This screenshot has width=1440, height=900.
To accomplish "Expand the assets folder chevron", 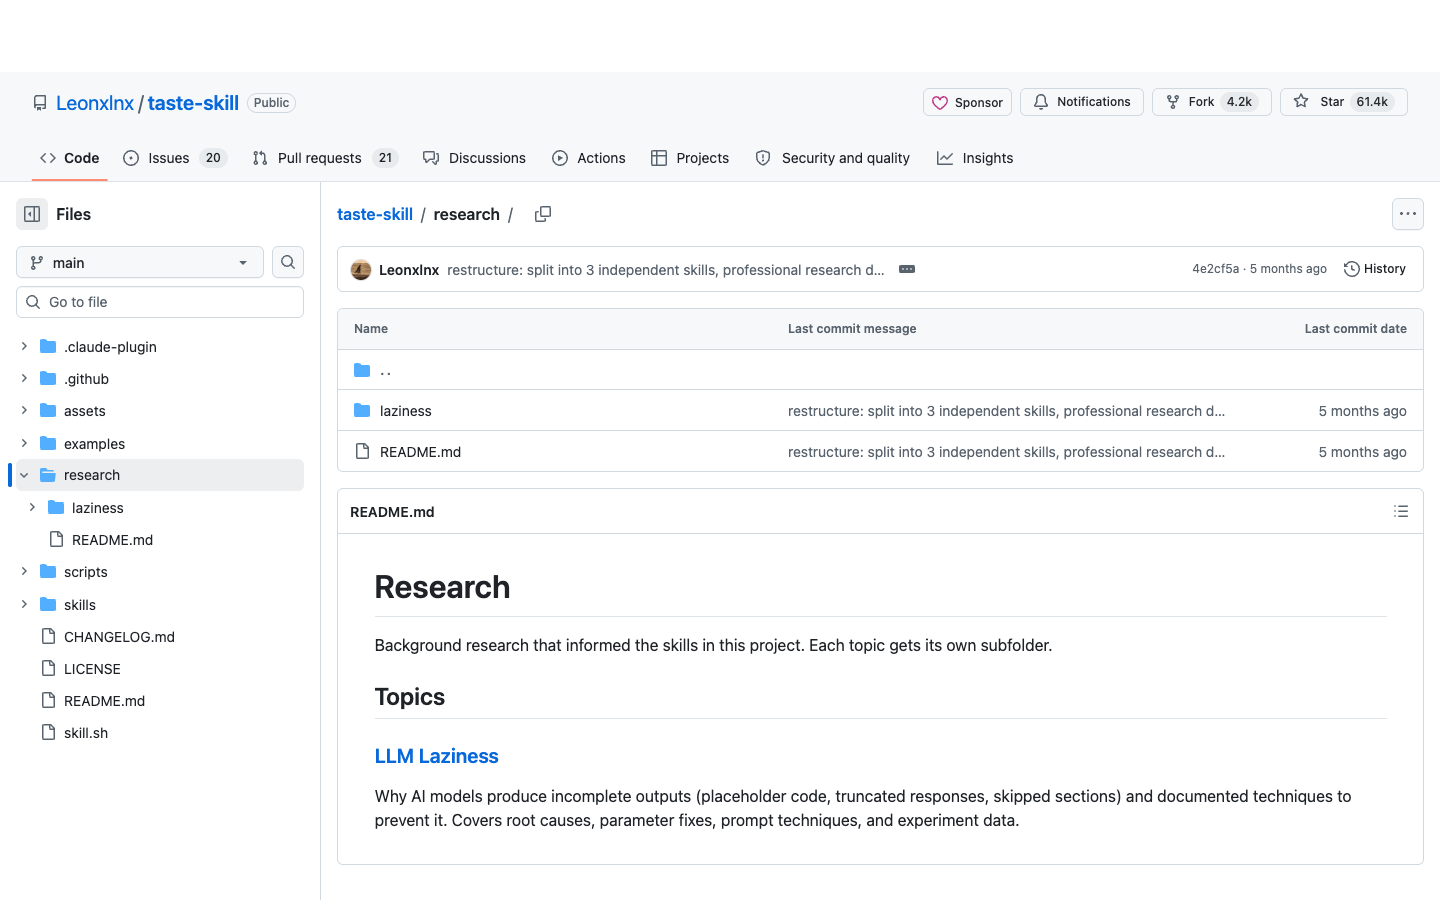I will pyautogui.click(x=24, y=410).
